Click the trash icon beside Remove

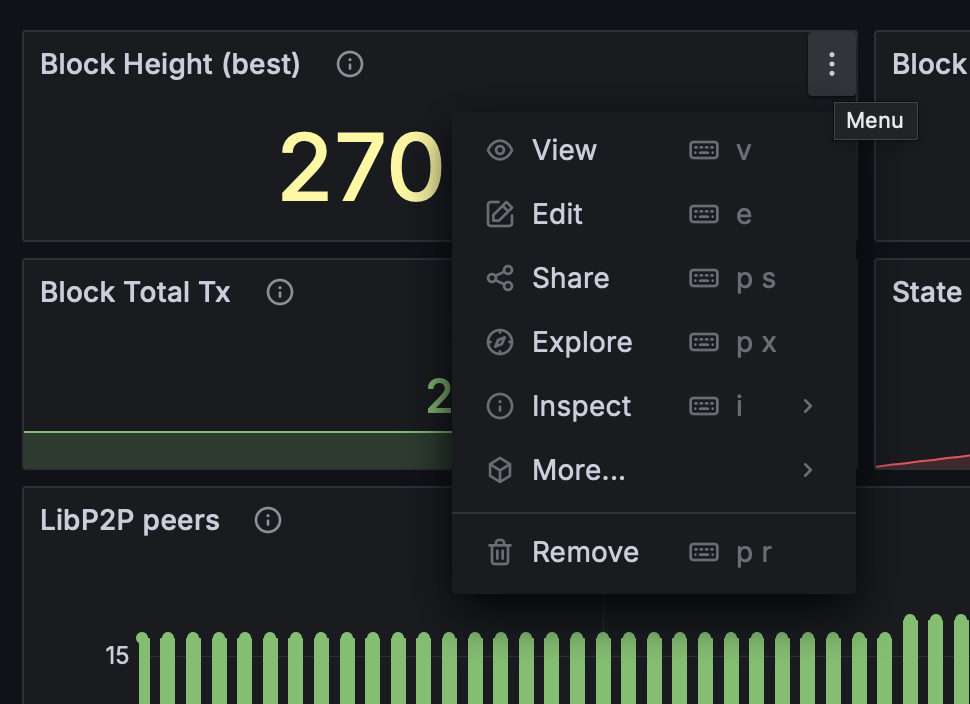click(x=499, y=552)
